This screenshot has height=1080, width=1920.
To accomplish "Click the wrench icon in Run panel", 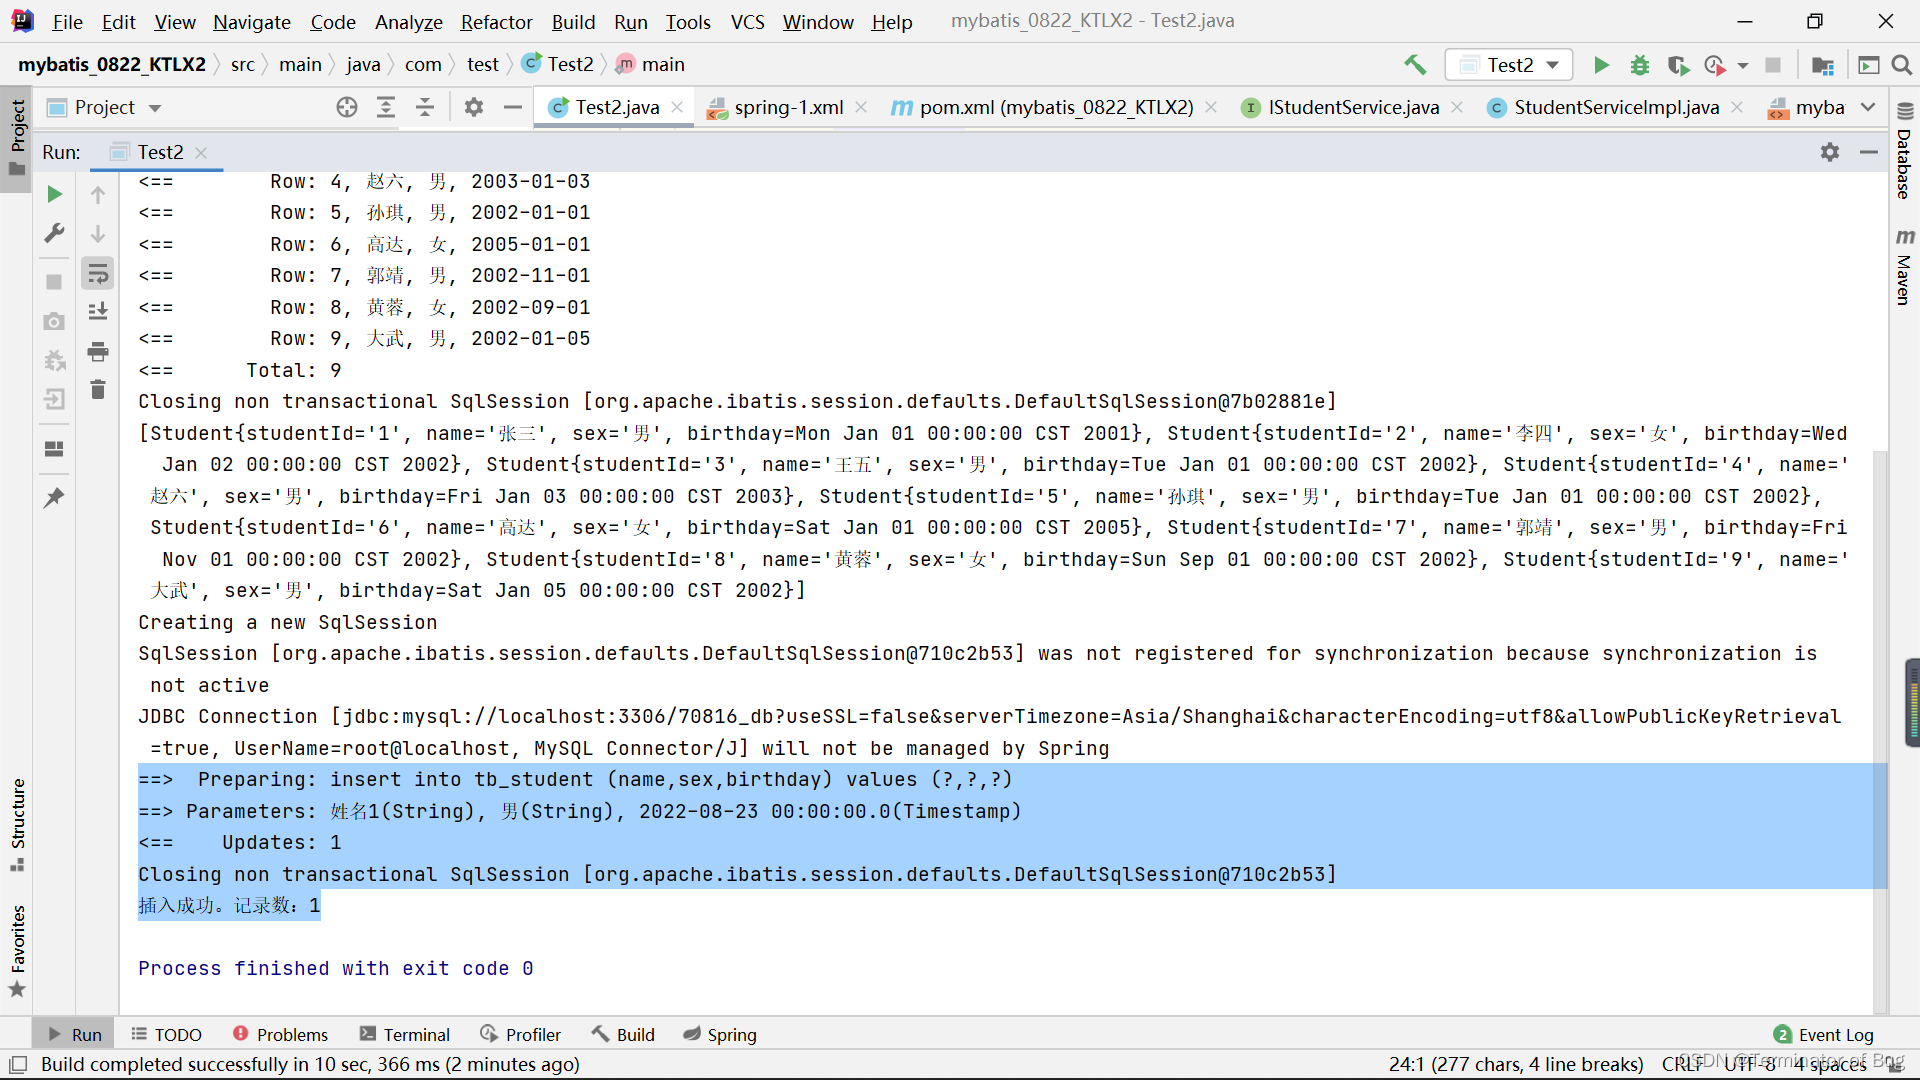I will coord(55,233).
